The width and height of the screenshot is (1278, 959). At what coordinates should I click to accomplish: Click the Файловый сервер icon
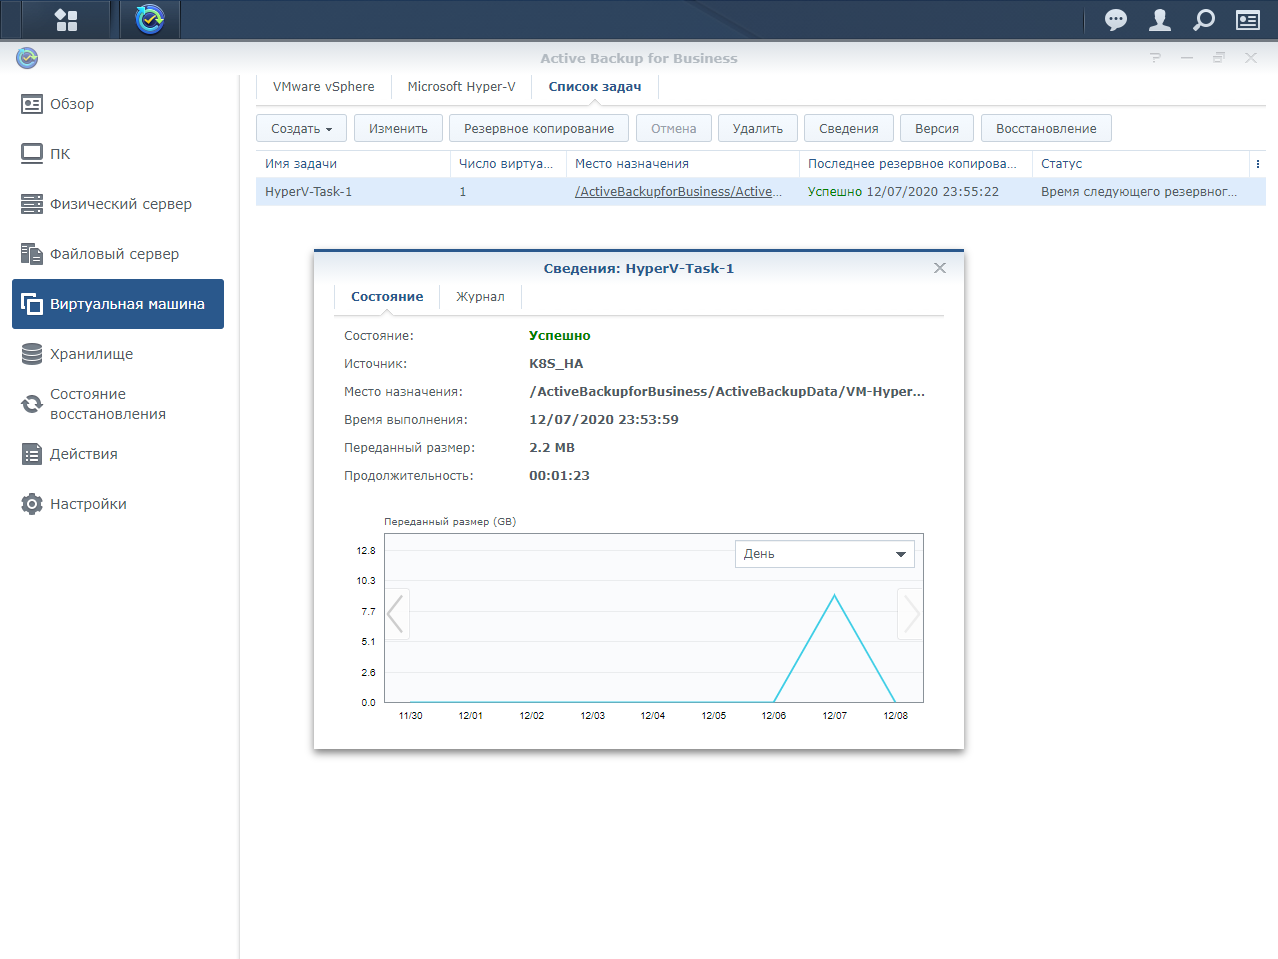click(x=32, y=254)
